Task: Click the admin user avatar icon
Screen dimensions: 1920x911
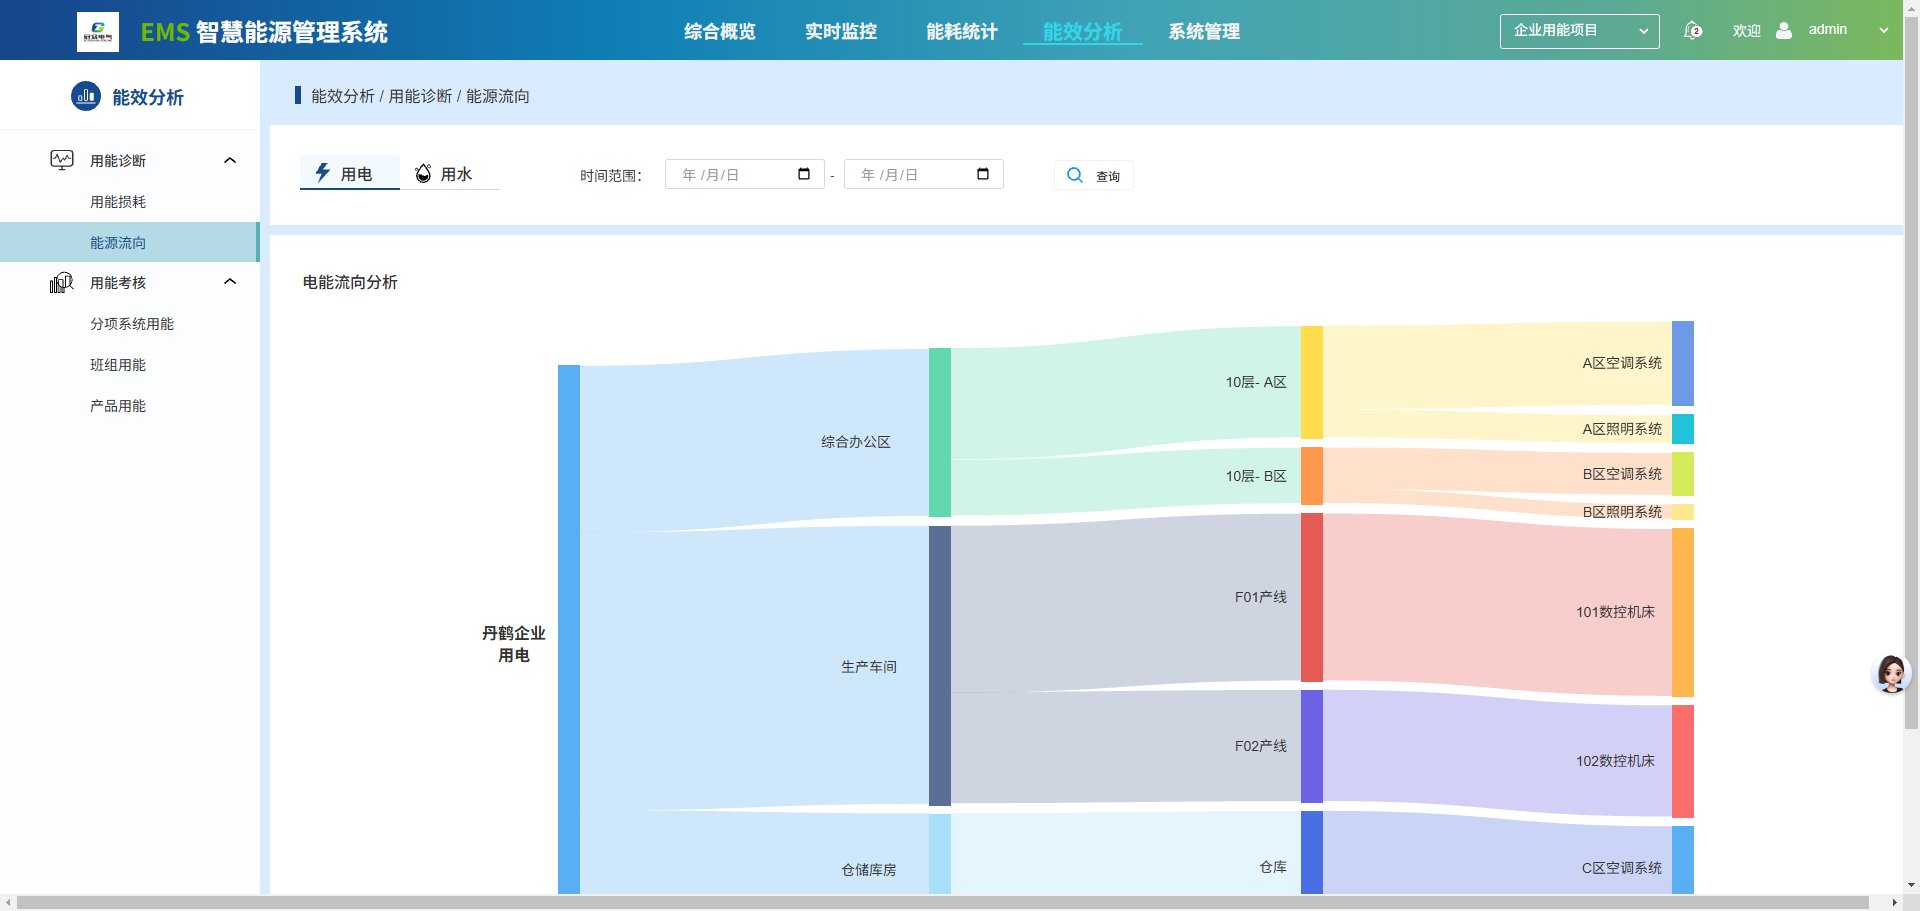Action: (1784, 30)
